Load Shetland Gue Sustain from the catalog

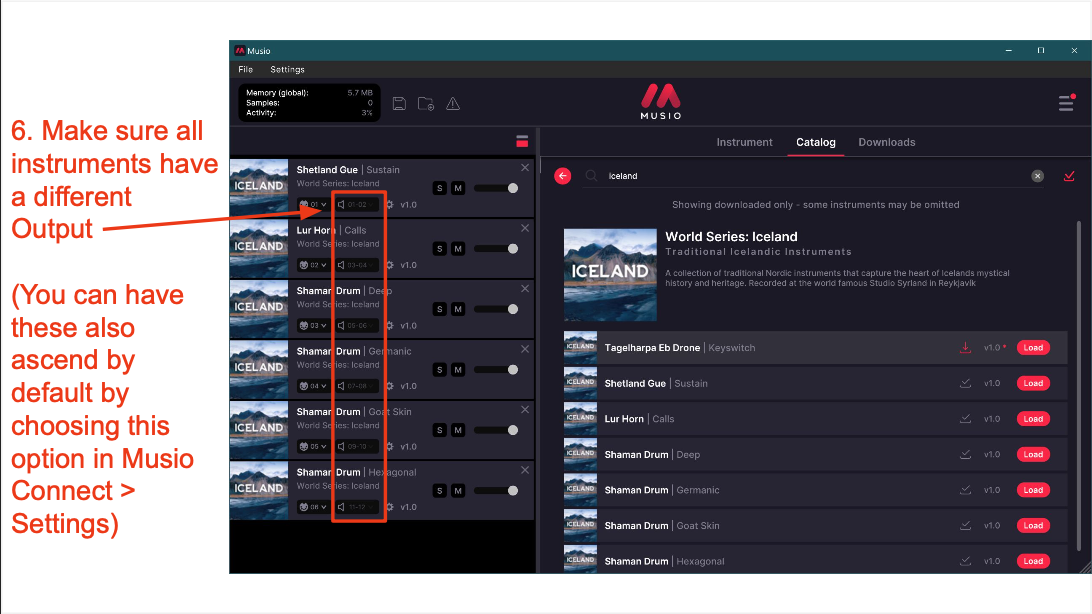click(1033, 384)
